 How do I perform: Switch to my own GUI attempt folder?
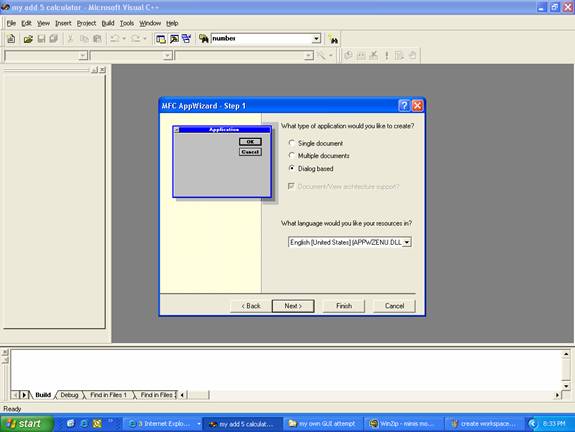pos(322,424)
